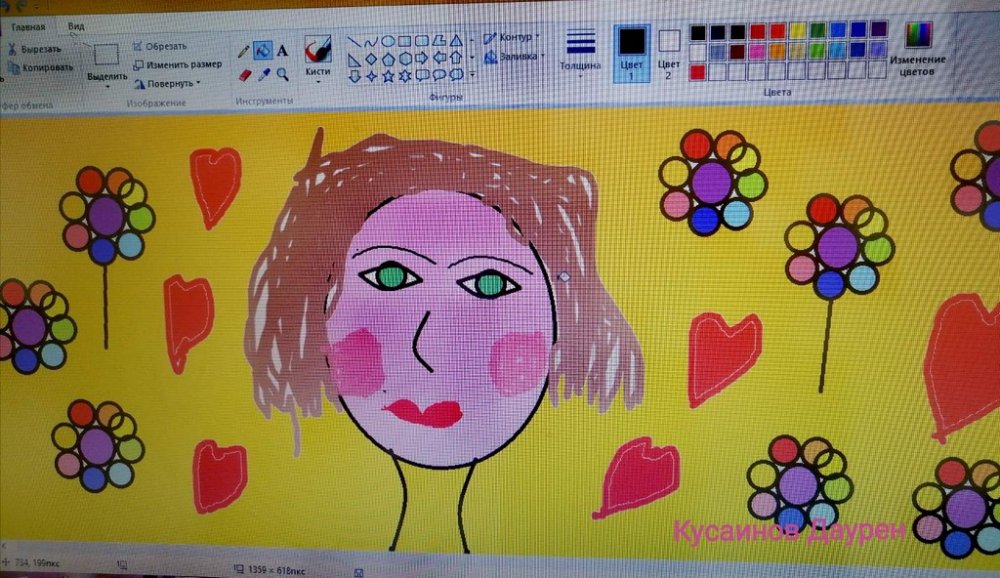Select the Text tool (A)
The image size is (1000, 578).
pos(282,50)
